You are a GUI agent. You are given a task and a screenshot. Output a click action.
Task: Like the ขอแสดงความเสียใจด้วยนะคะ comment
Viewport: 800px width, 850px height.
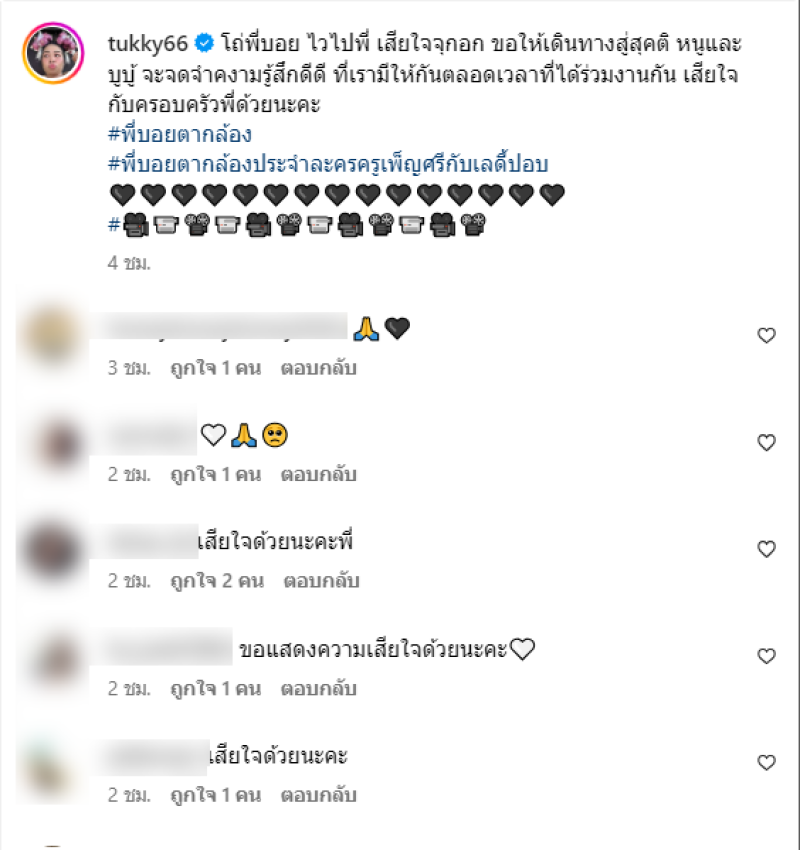766,656
